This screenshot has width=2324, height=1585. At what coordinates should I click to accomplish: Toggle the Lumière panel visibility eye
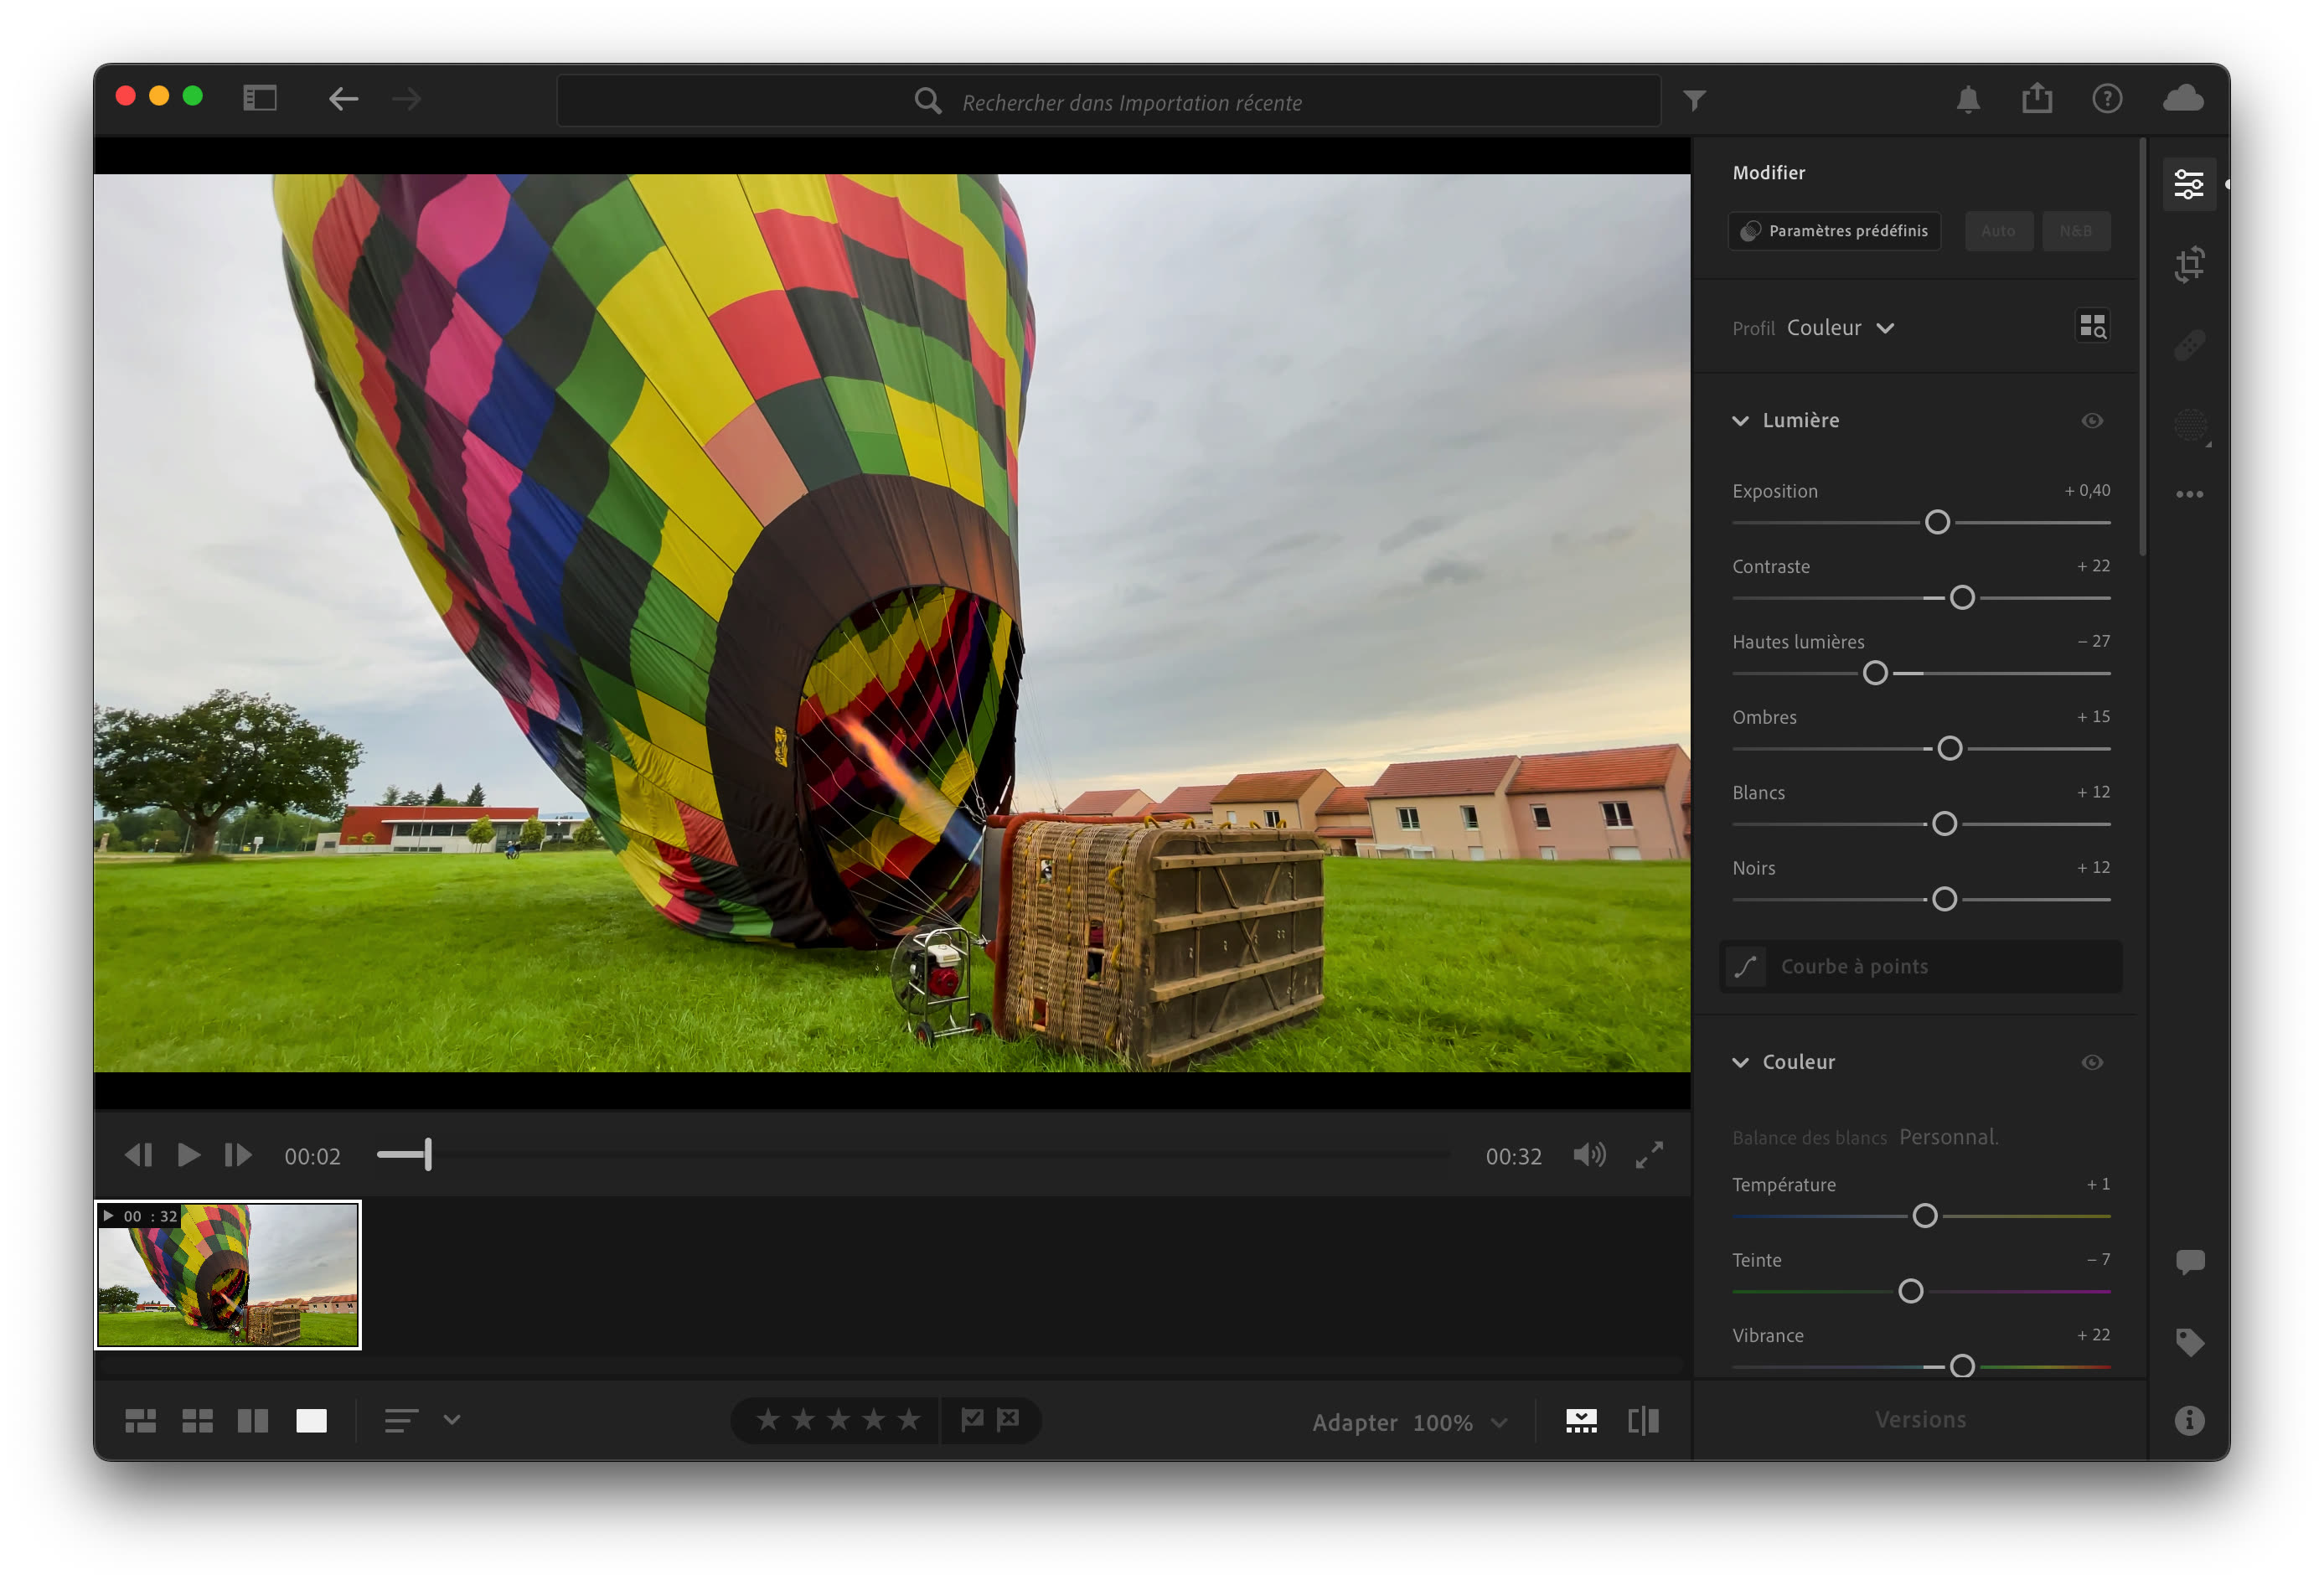point(2093,421)
